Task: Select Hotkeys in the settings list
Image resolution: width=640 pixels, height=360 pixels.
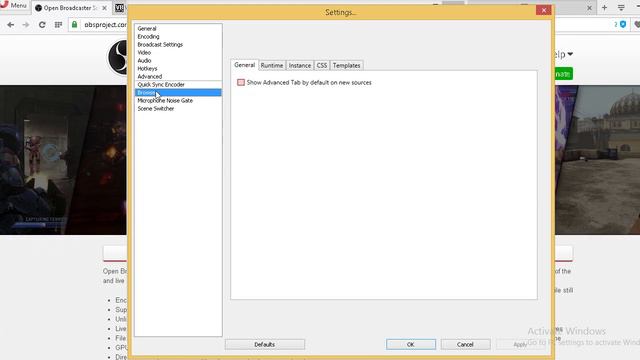Action: [x=178, y=69]
